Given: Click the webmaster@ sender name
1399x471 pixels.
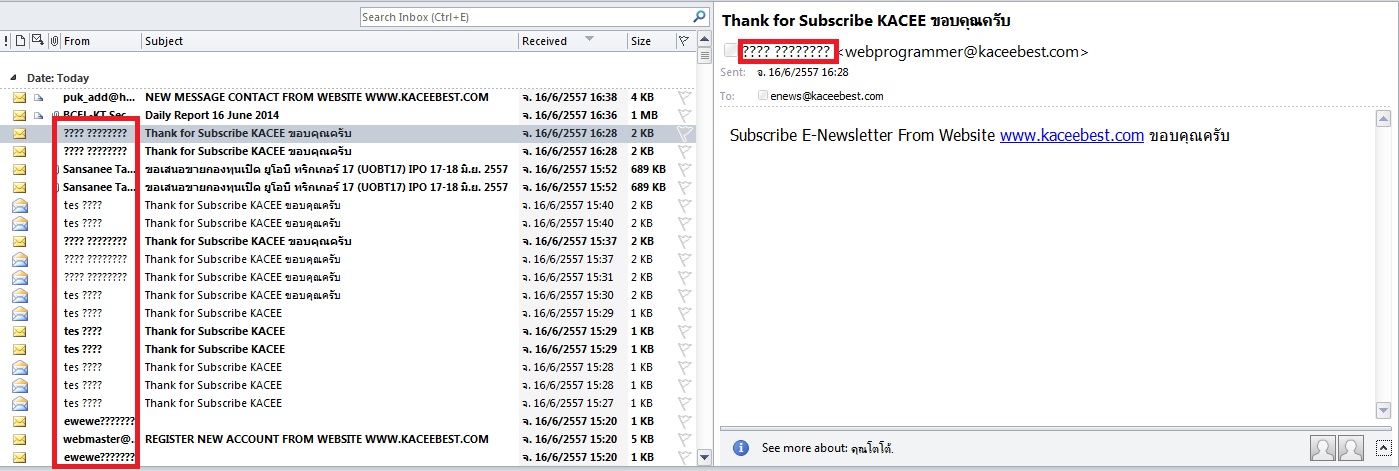Looking at the screenshot, I should (x=99, y=439).
